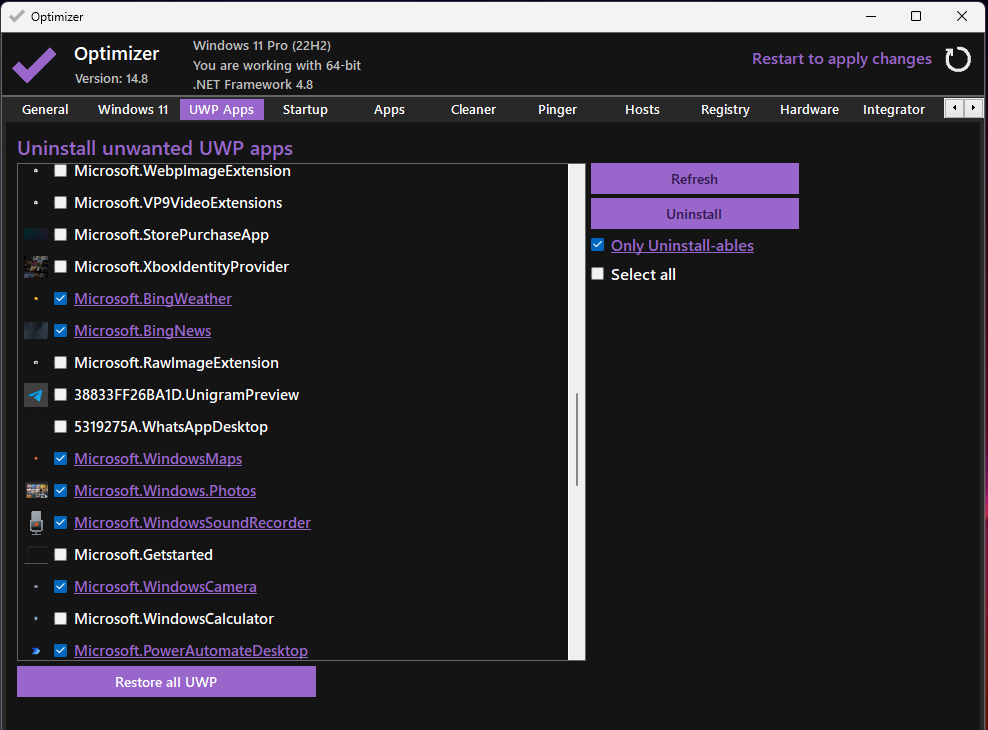
Task: Open the Microsoft.WindowsMaps link
Action: point(158,459)
